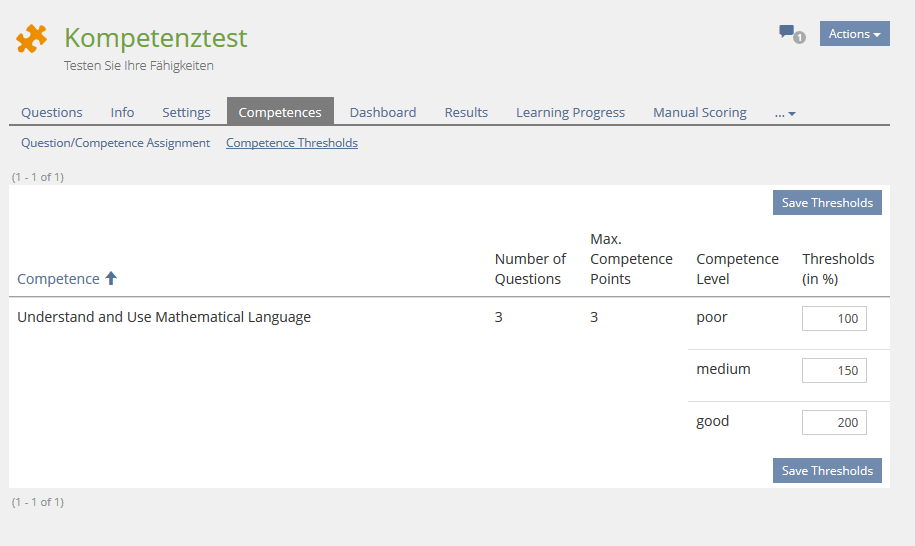Focus the medium threshold input field
915x546 pixels.
[x=834, y=370]
